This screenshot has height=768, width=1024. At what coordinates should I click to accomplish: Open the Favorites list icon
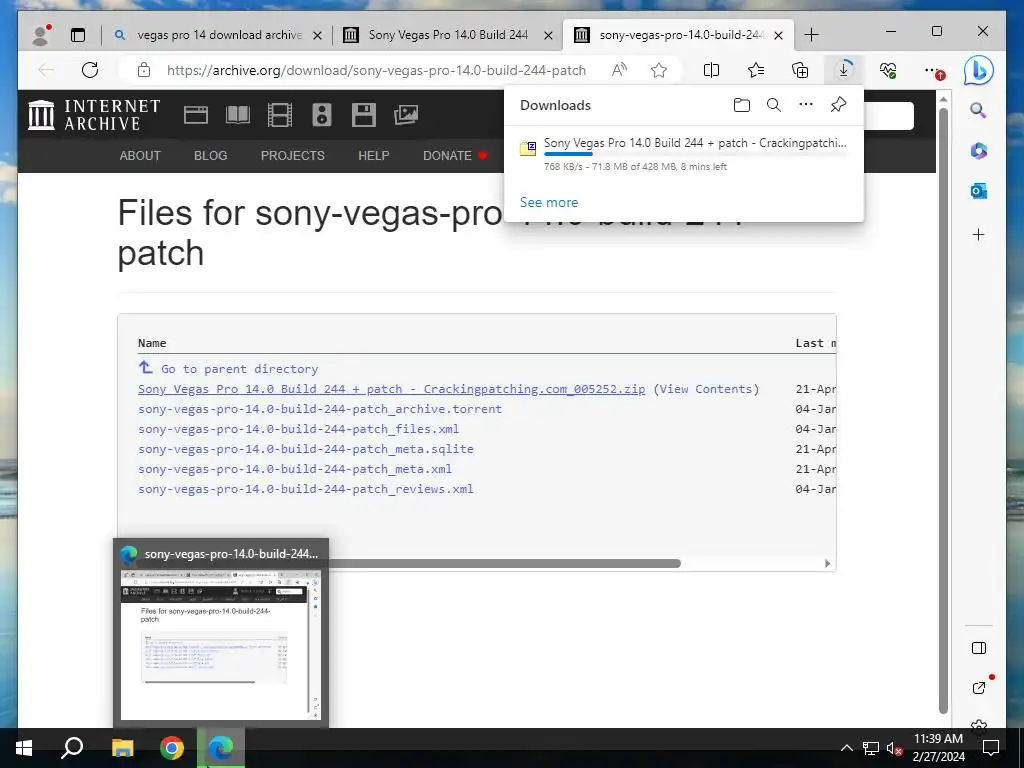(756, 70)
